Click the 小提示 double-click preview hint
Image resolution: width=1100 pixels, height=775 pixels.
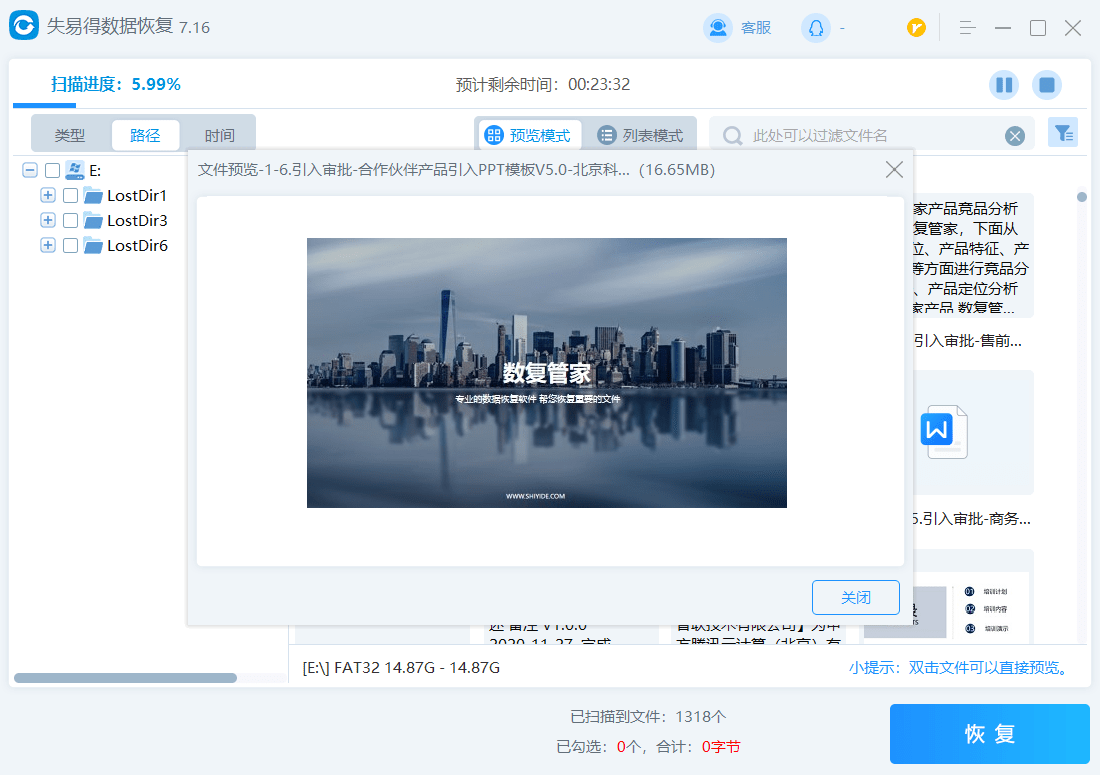click(960, 667)
